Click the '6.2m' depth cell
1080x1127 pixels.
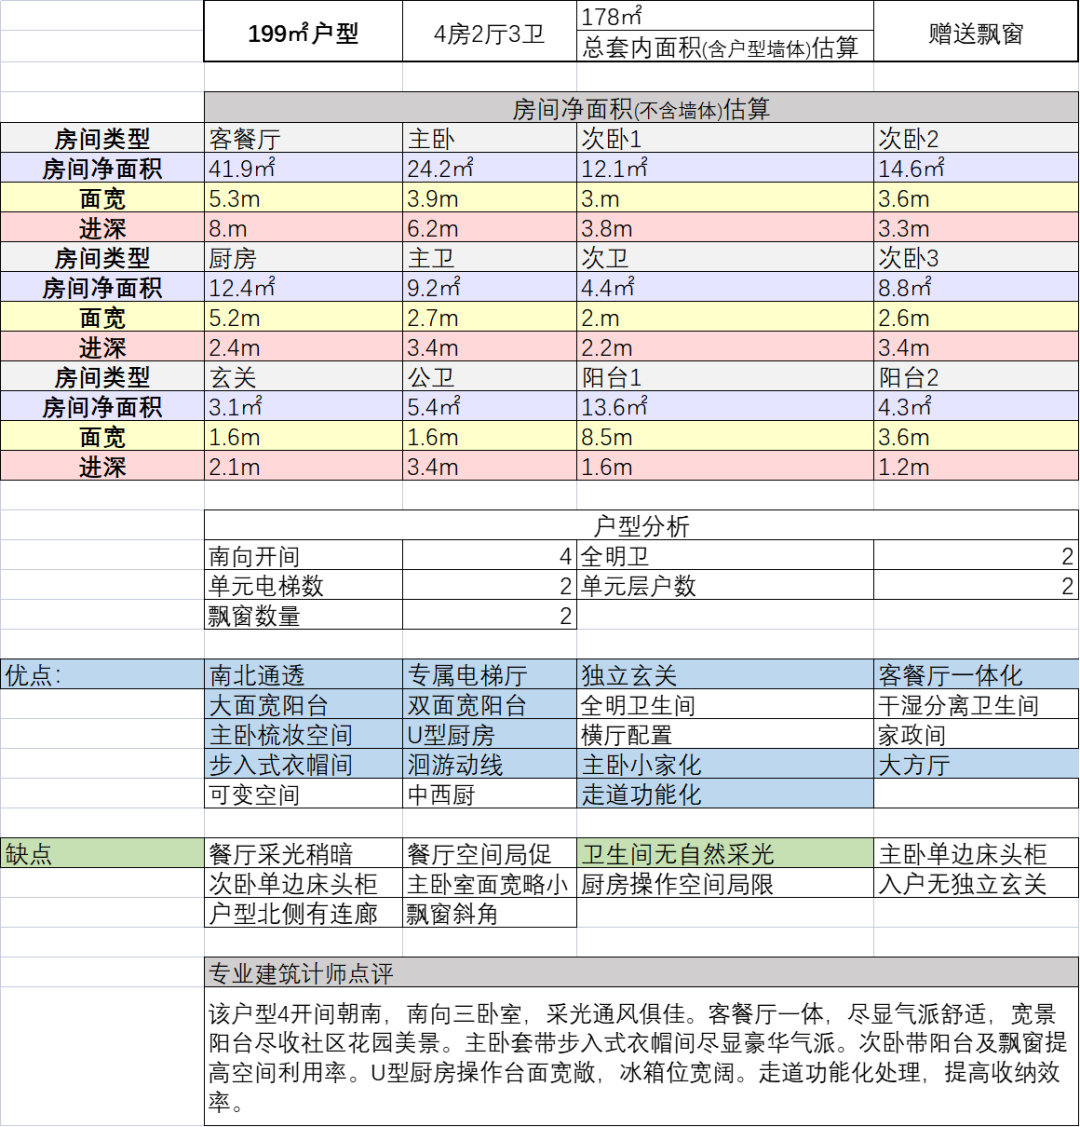pyautogui.click(x=489, y=228)
